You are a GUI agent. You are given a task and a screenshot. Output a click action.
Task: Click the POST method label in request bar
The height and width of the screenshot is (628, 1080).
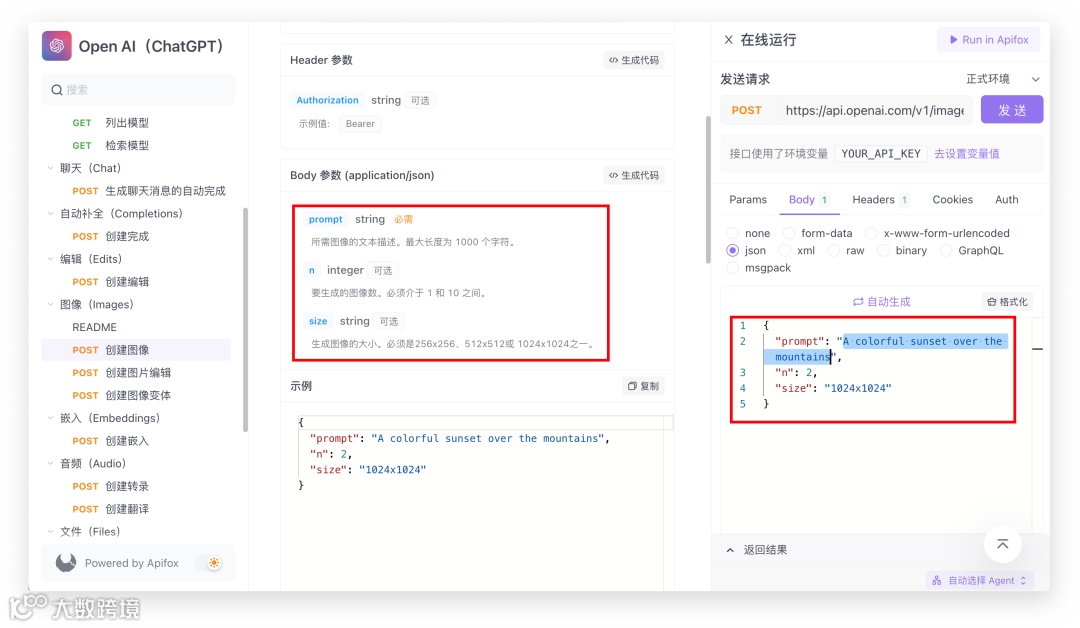[x=747, y=110]
